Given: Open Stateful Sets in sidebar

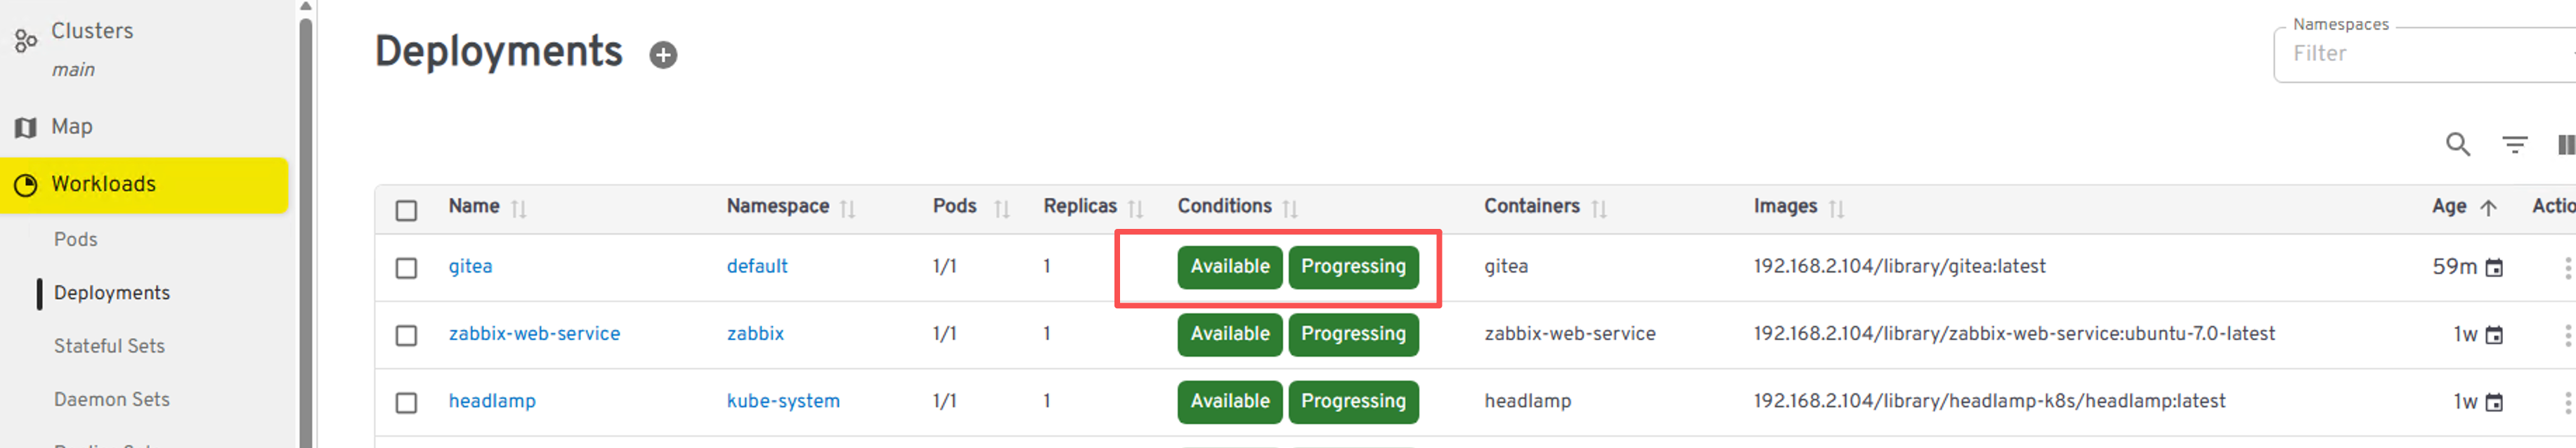Looking at the screenshot, I should point(109,346).
